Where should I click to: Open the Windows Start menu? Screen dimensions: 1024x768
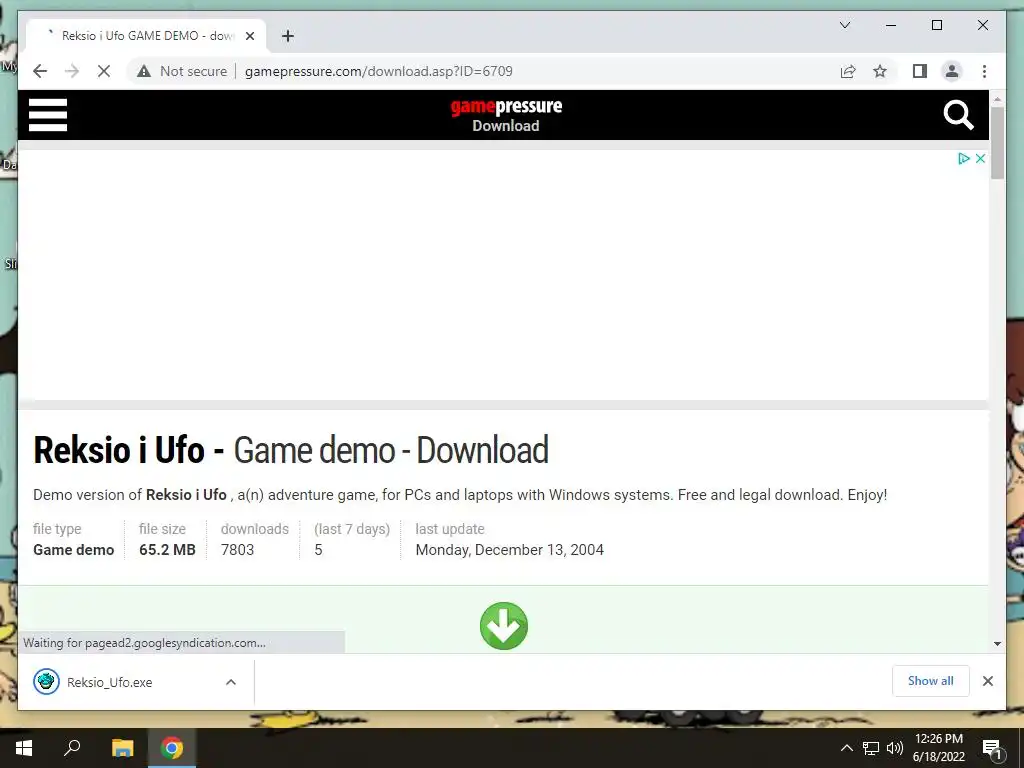[x=24, y=748]
